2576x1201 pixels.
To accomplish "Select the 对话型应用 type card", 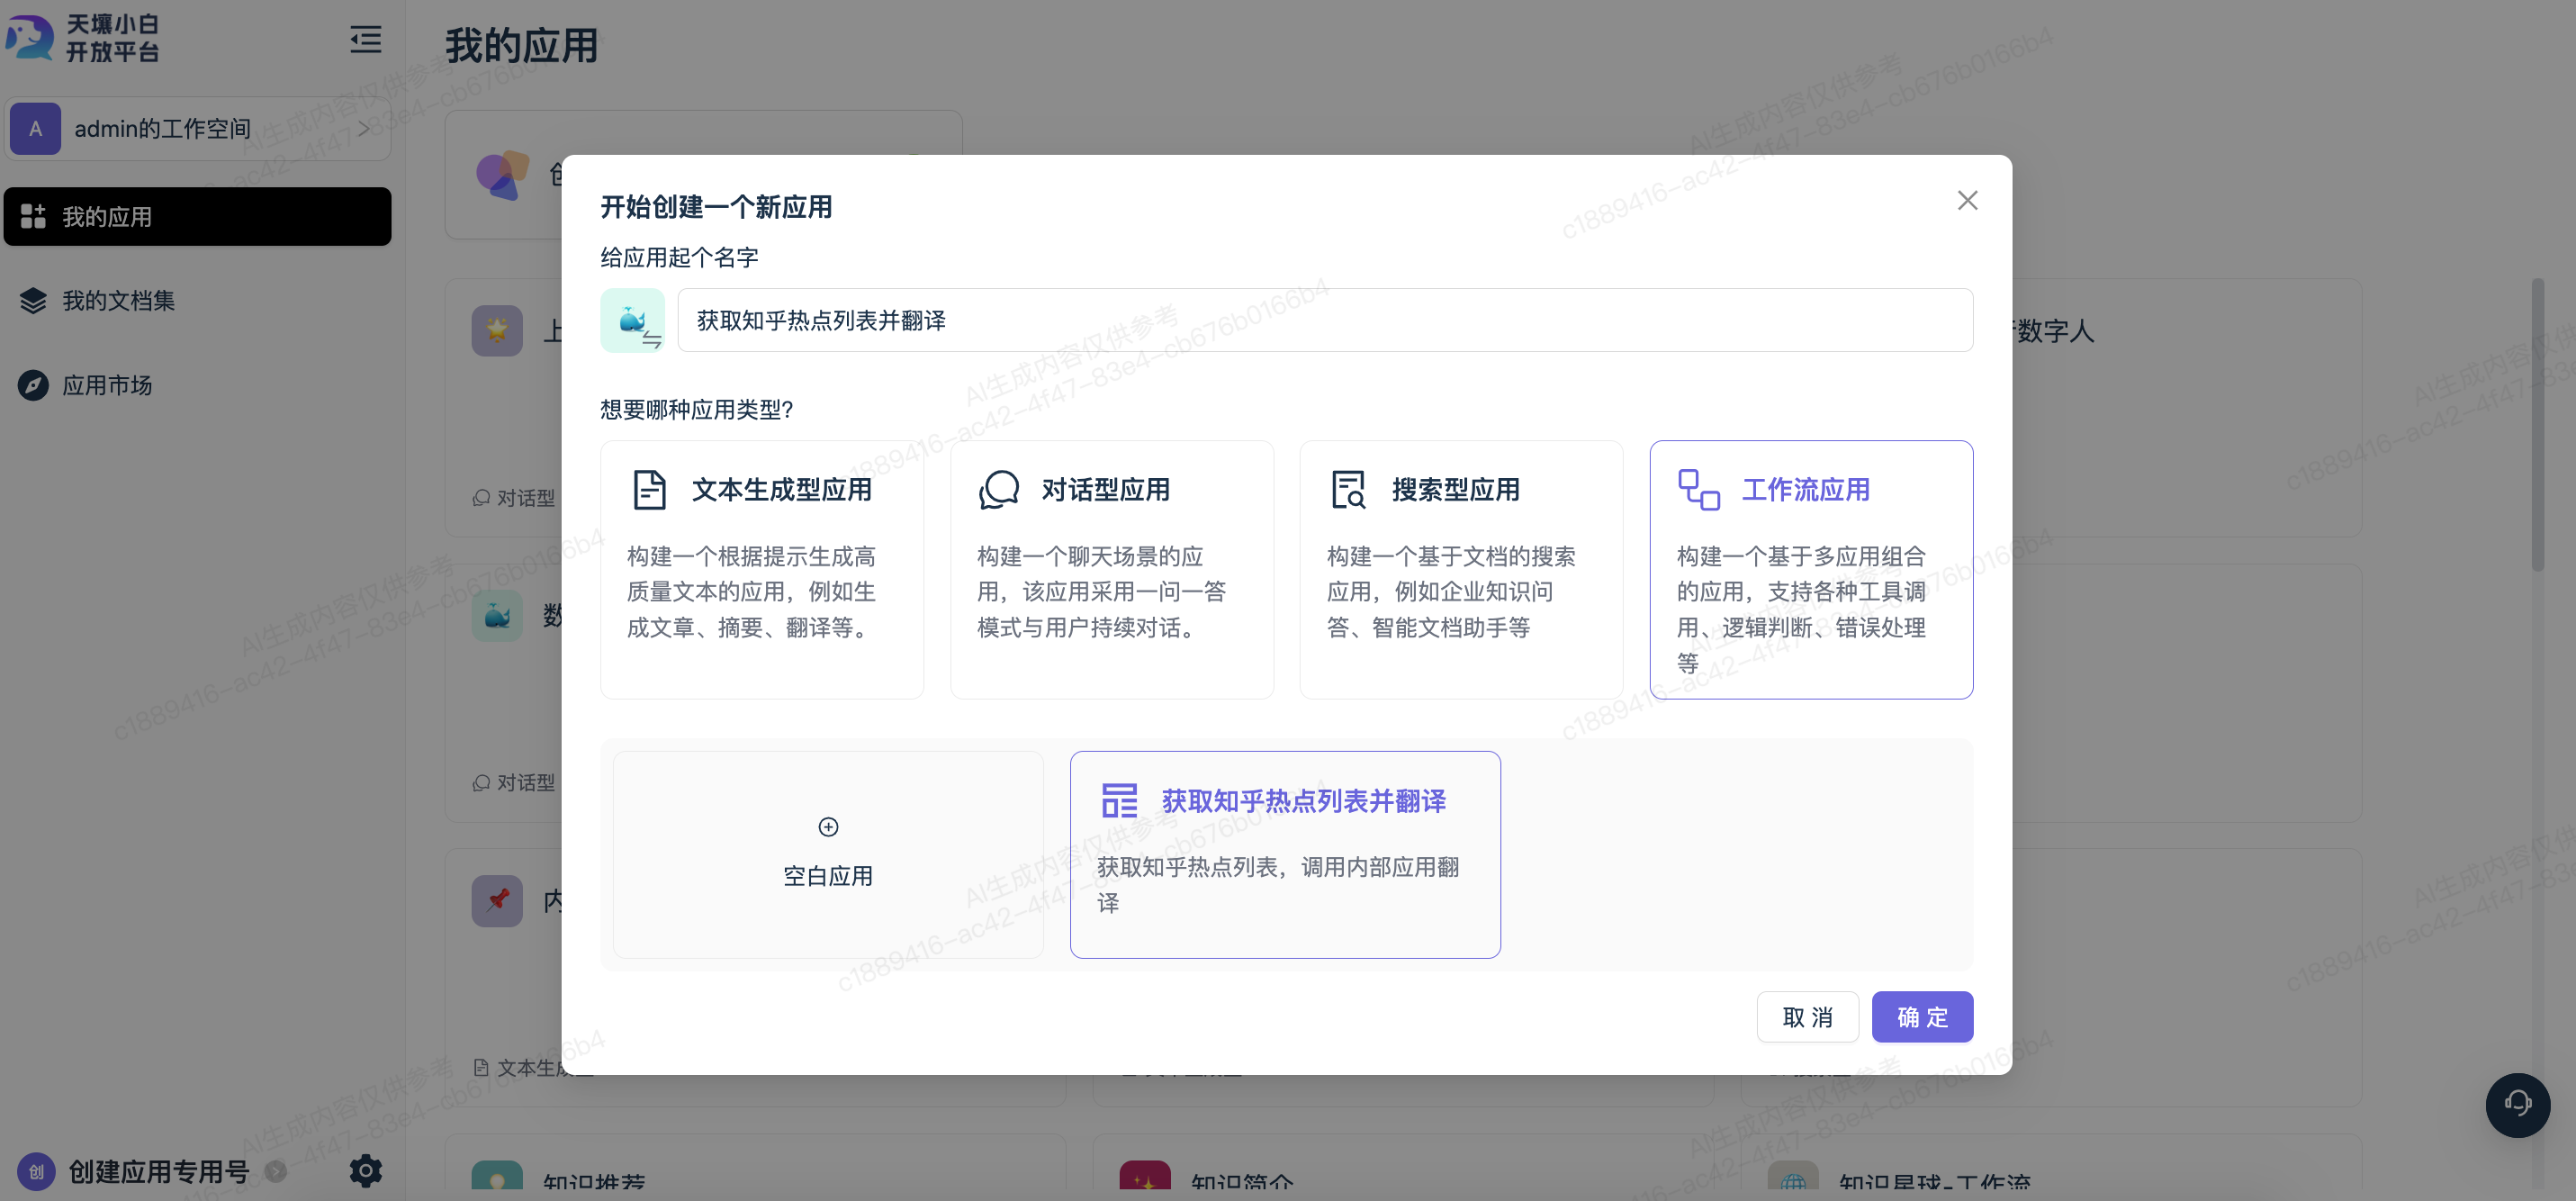I will click(x=1111, y=570).
